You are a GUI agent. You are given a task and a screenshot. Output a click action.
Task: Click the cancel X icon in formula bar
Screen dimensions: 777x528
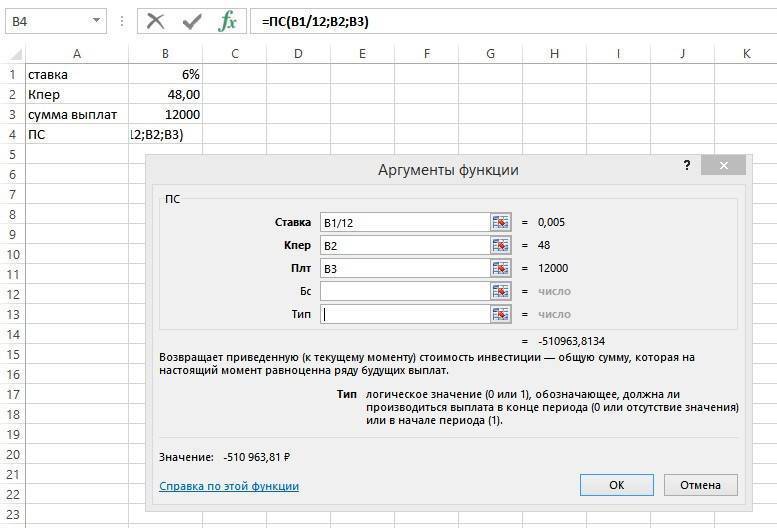[155, 20]
